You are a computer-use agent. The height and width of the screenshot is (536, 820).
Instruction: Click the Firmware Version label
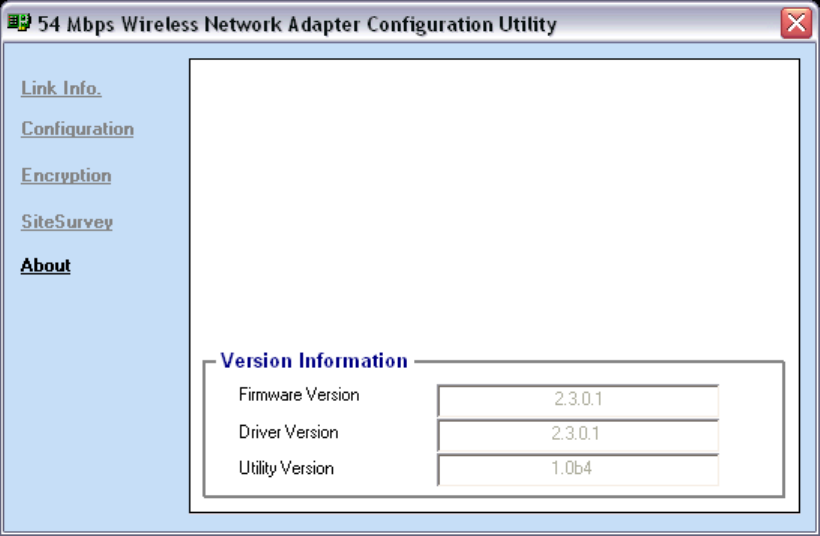point(299,394)
